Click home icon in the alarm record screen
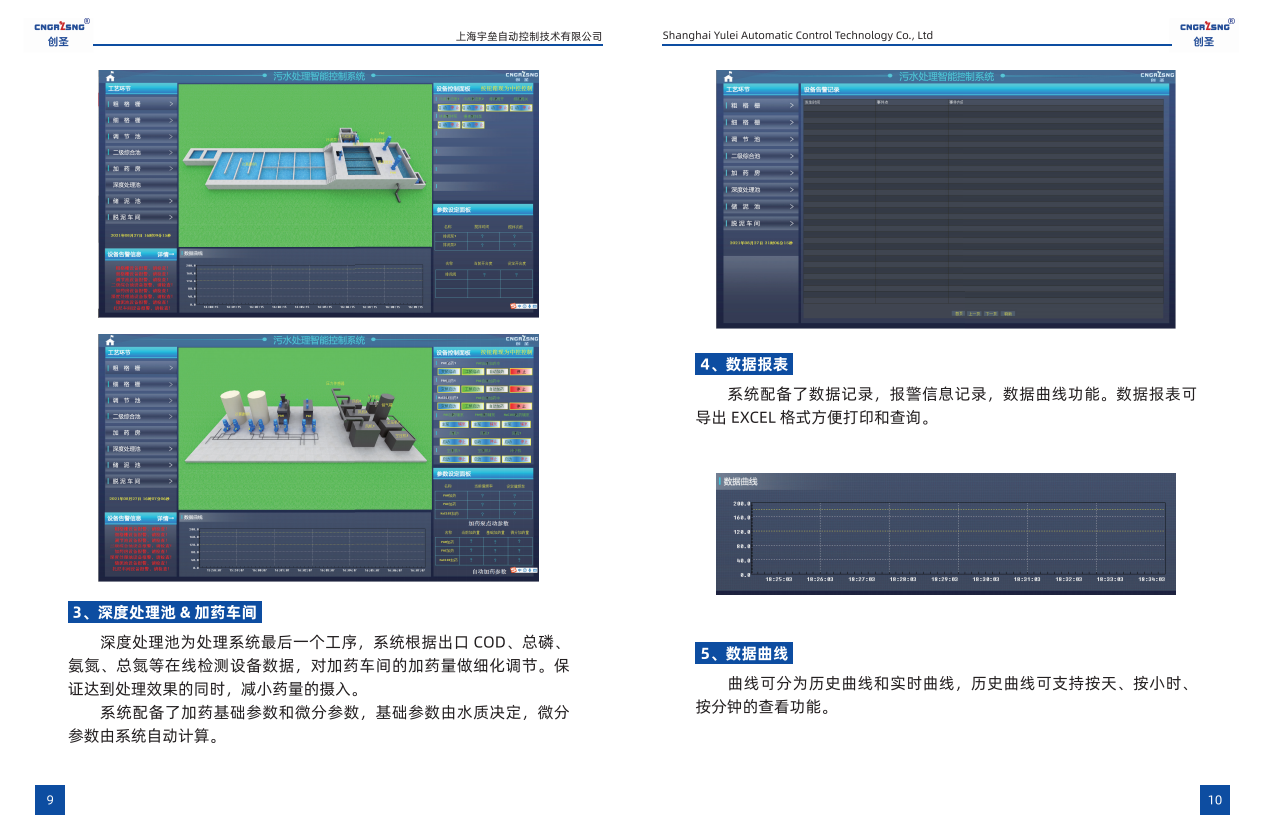The width and height of the screenshot is (1266, 832). (x=730, y=77)
